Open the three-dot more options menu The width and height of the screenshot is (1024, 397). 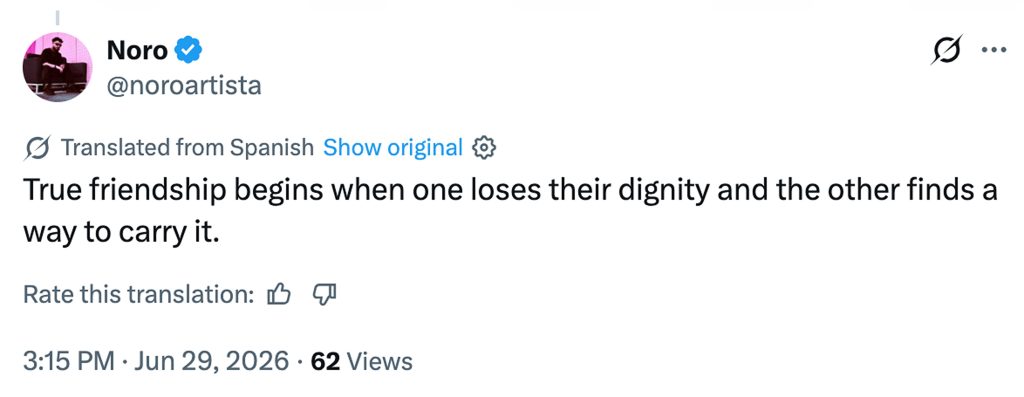[x=996, y=50]
